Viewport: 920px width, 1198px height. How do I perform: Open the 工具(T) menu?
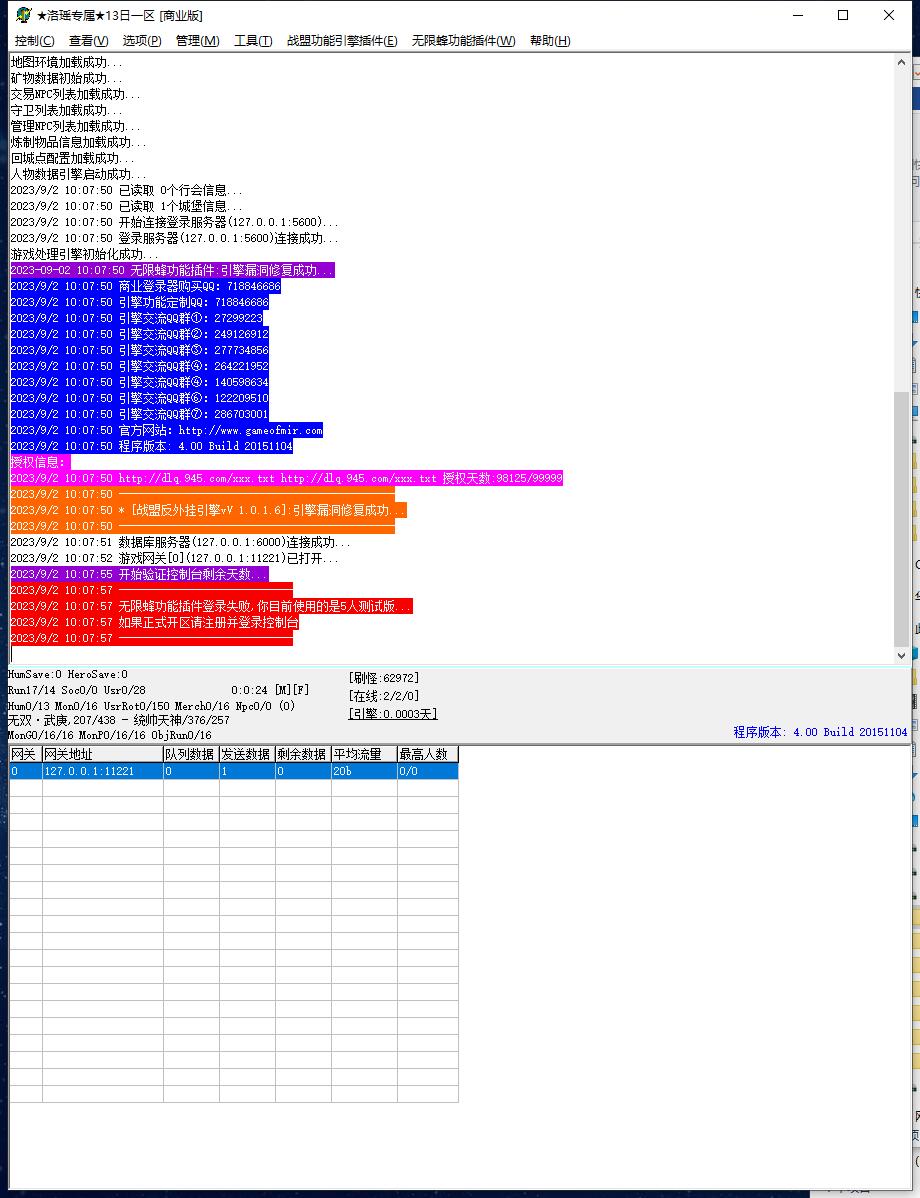[253, 40]
